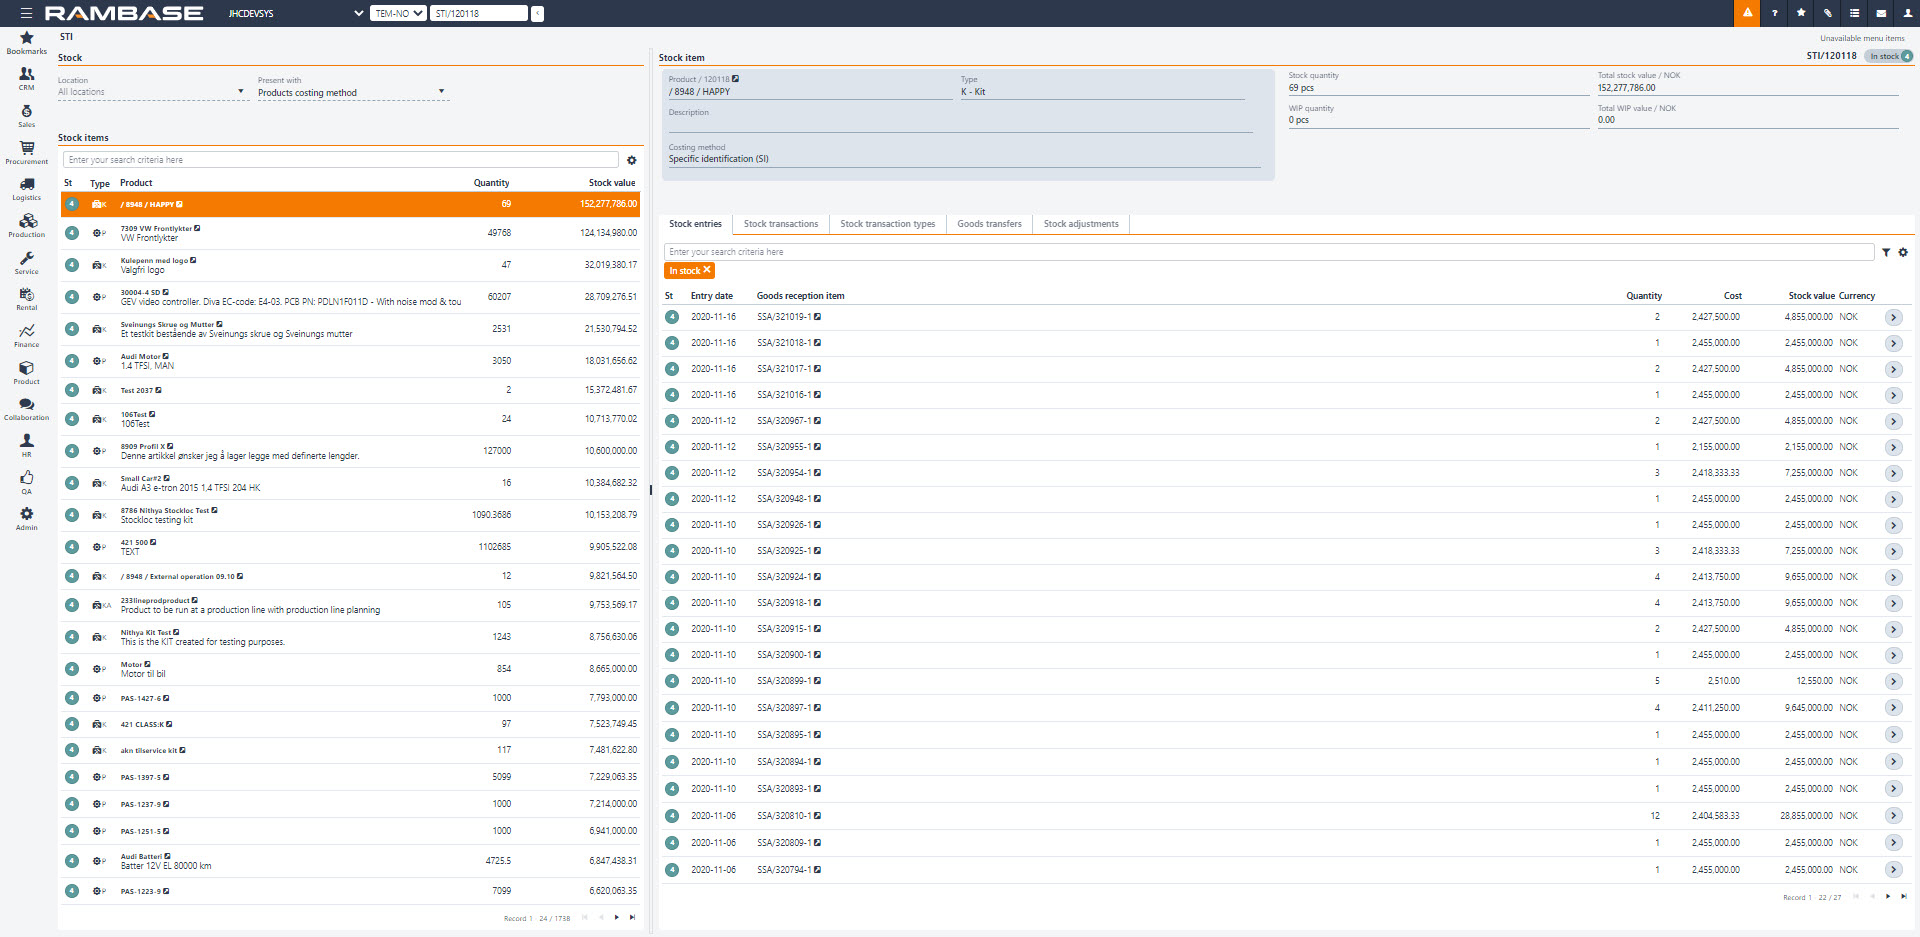Open the TEM-NO company selector
The image size is (1920, 937).
point(398,13)
